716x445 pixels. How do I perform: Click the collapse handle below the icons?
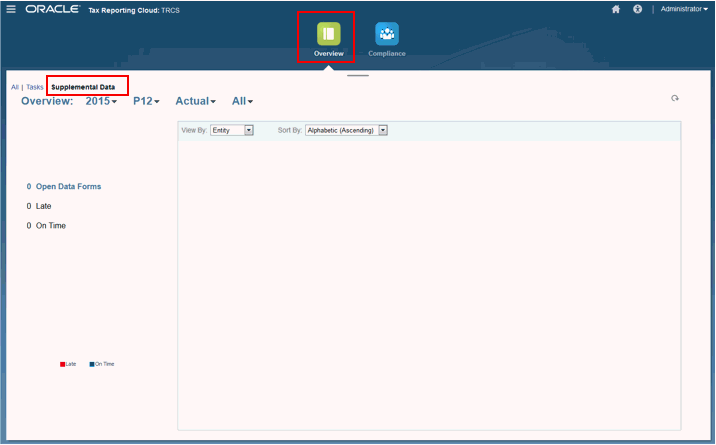358,75
